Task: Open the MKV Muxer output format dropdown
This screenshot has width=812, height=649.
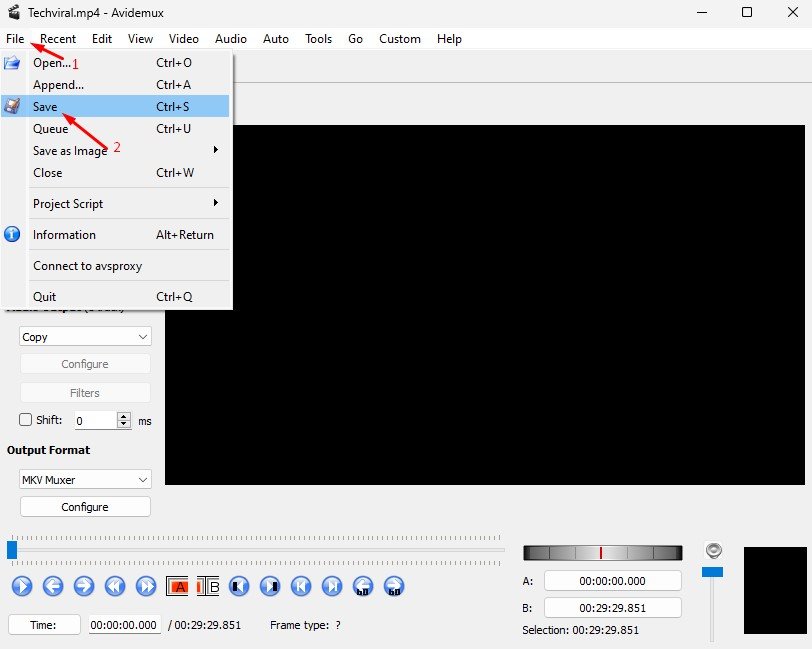Action: (85, 479)
